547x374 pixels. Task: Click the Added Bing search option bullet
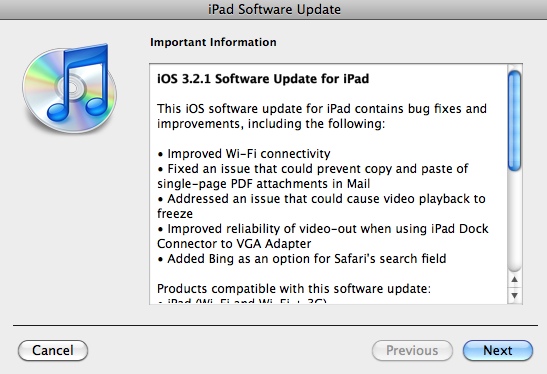coord(302,259)
